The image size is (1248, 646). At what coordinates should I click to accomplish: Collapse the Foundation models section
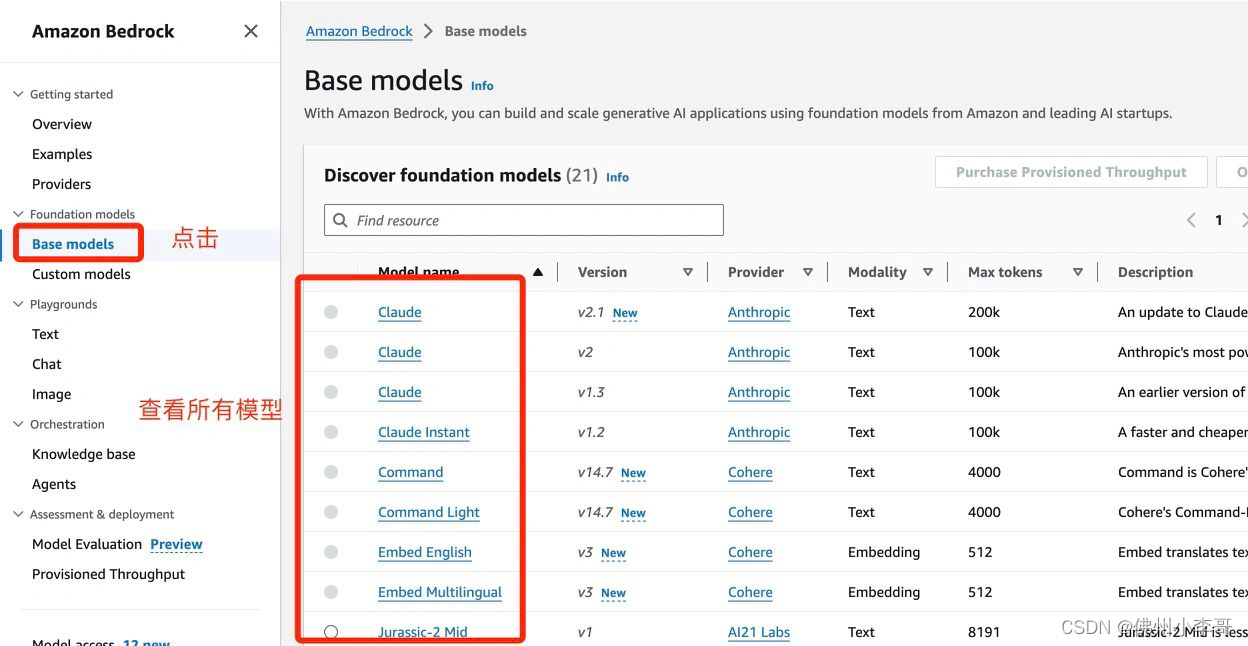click(x=18, y=214)
